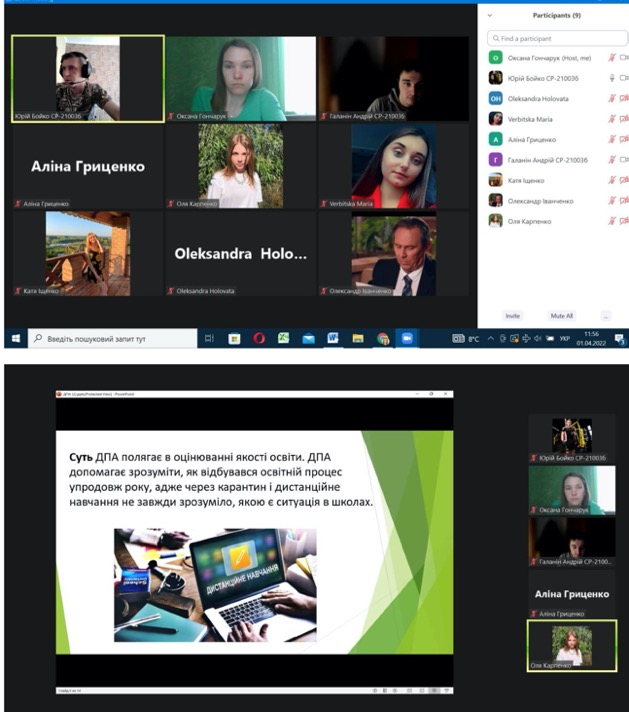Viewport: 629px width, 712px height.
Task: Open File Explorer from the taskbar
Action: (x=358, y=339)
